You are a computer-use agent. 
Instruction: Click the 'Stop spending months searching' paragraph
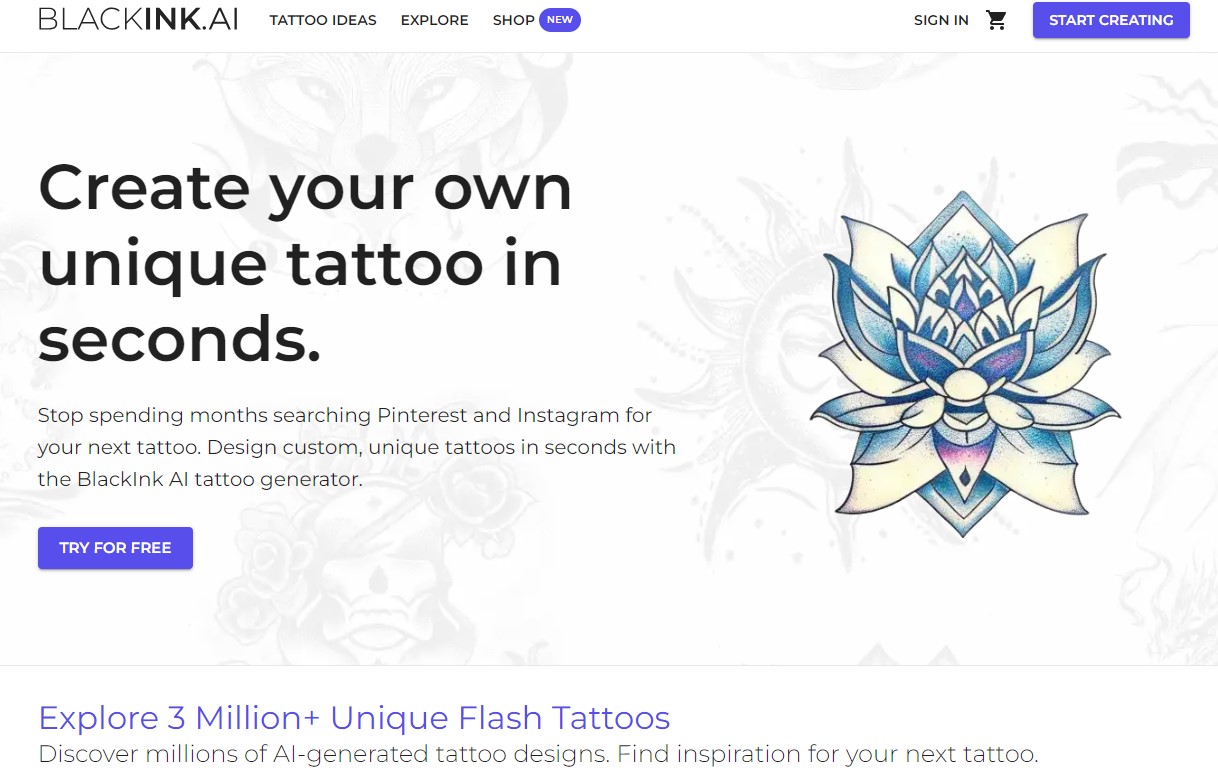pos(357,447)
